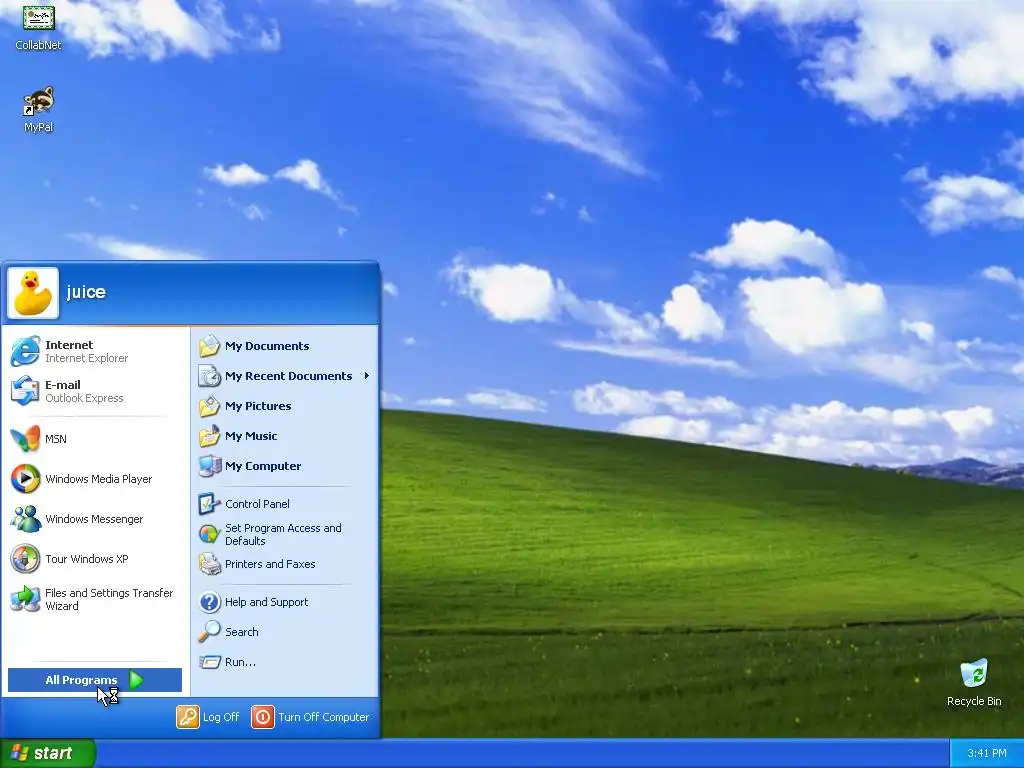The image size is (1024, 768).
Task: Open the Control Panel icon
Action: [210, 504]
